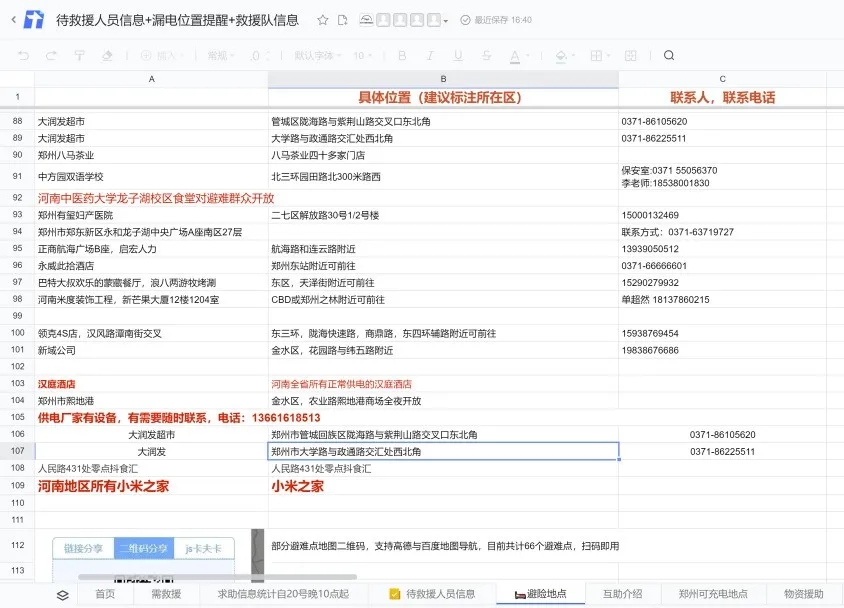Viewport: 844px width, 608px height.
Task: Select cell 郑州八马茶业
Action: [151, 155]
